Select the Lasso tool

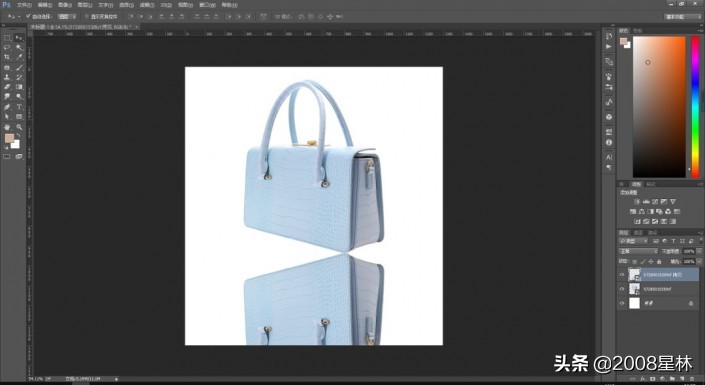pyautogui.click(x=7, y=48)
